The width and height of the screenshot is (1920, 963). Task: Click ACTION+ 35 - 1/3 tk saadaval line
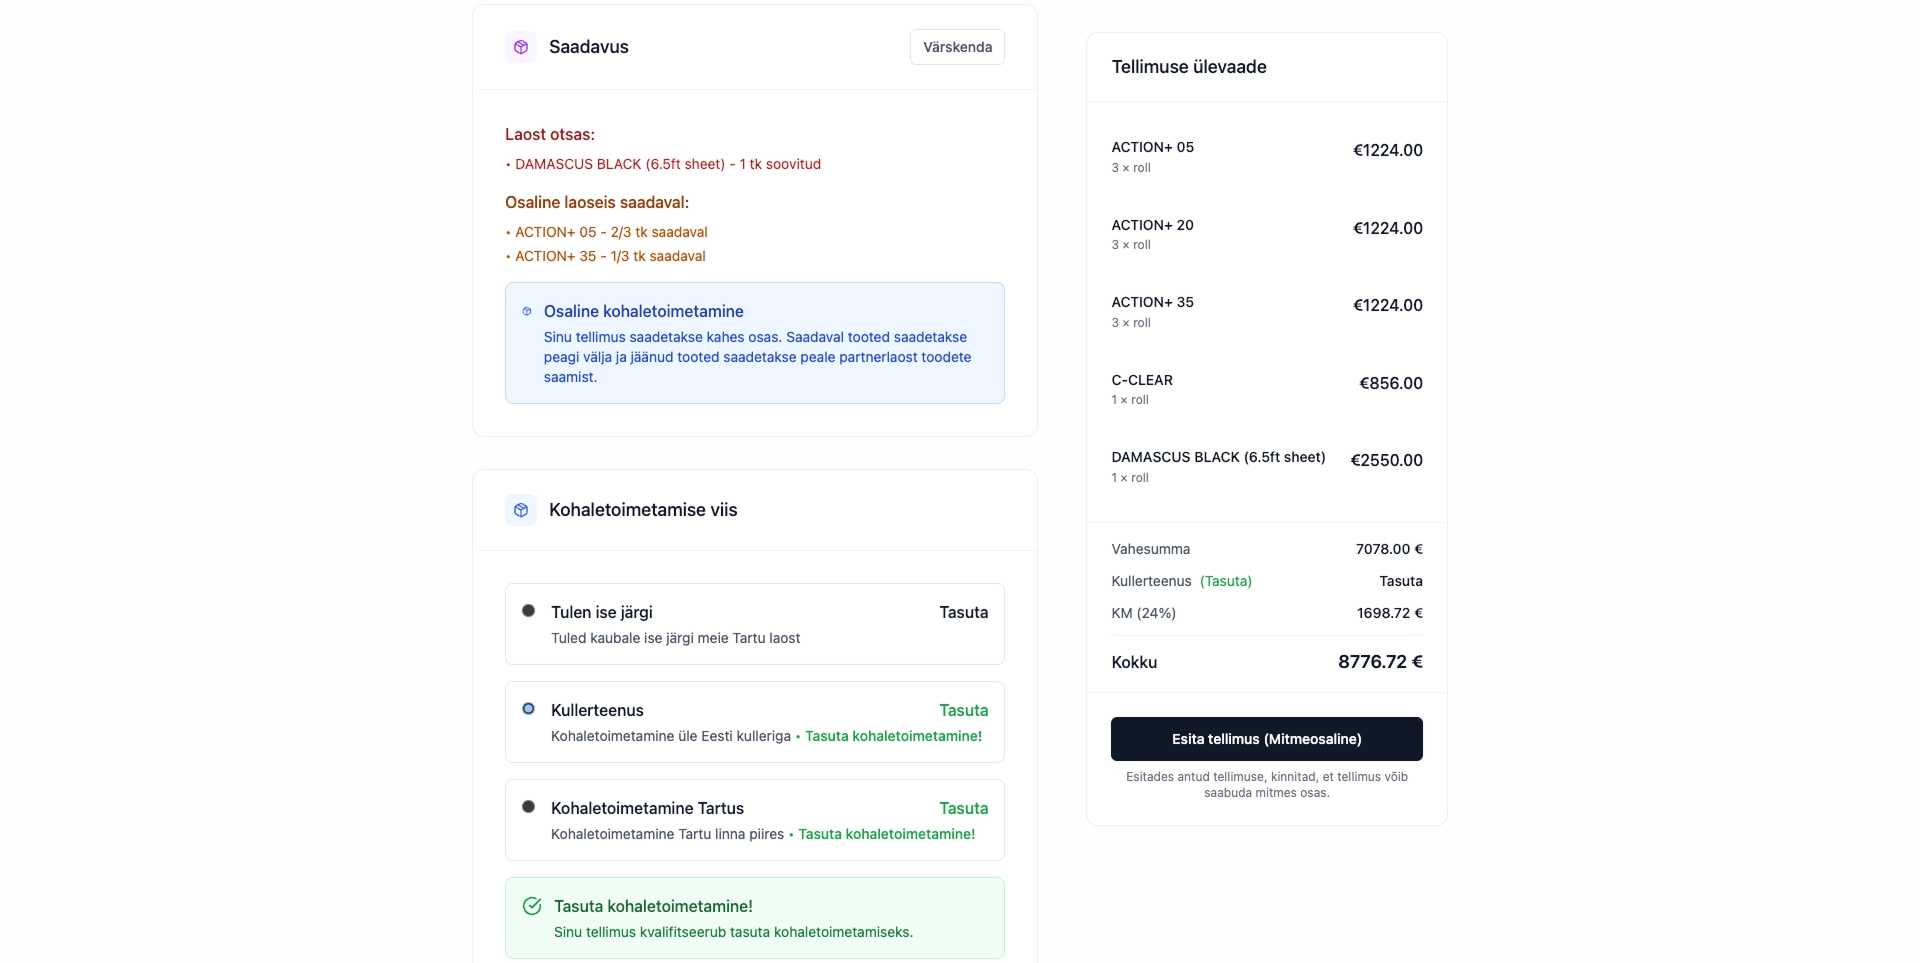point(605,256)
